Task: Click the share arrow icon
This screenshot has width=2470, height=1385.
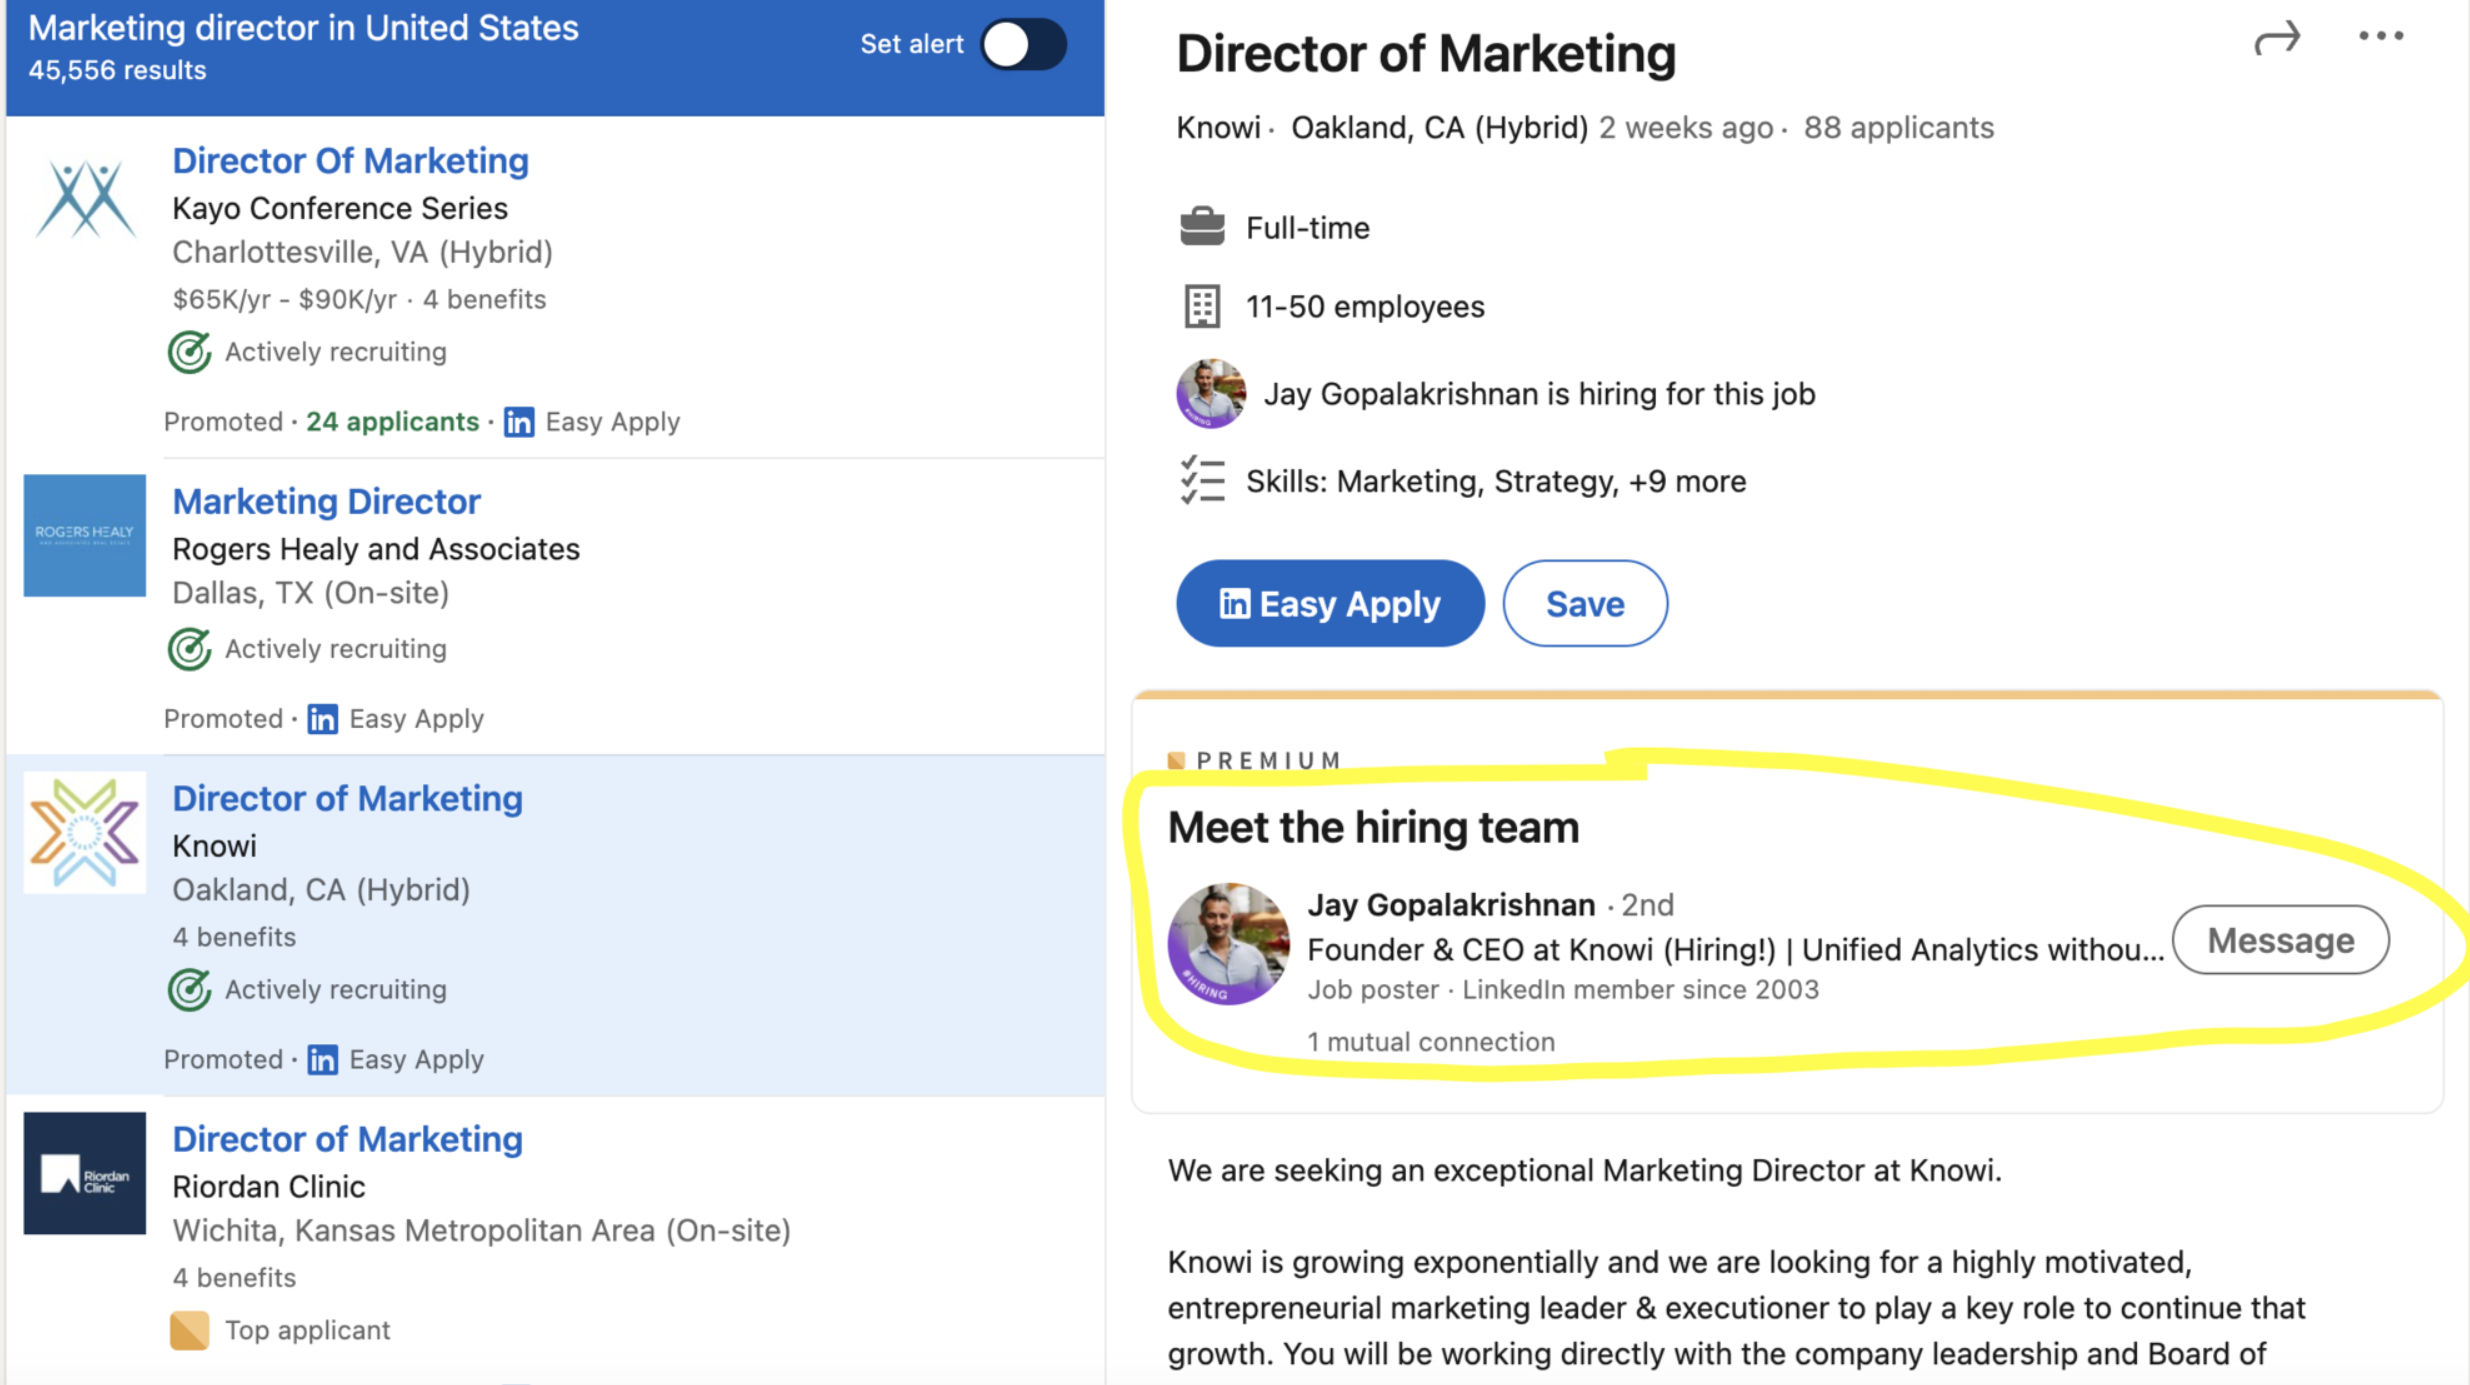Action: [x=2277, y=38]
